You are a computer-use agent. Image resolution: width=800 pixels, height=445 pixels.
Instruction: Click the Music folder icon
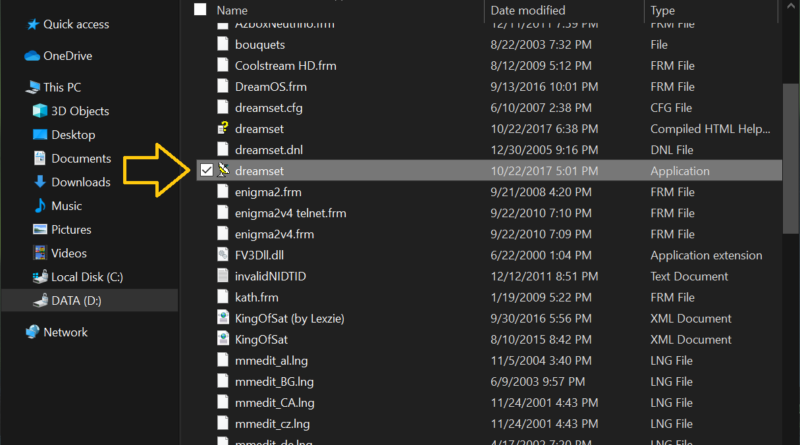[40, 206]
